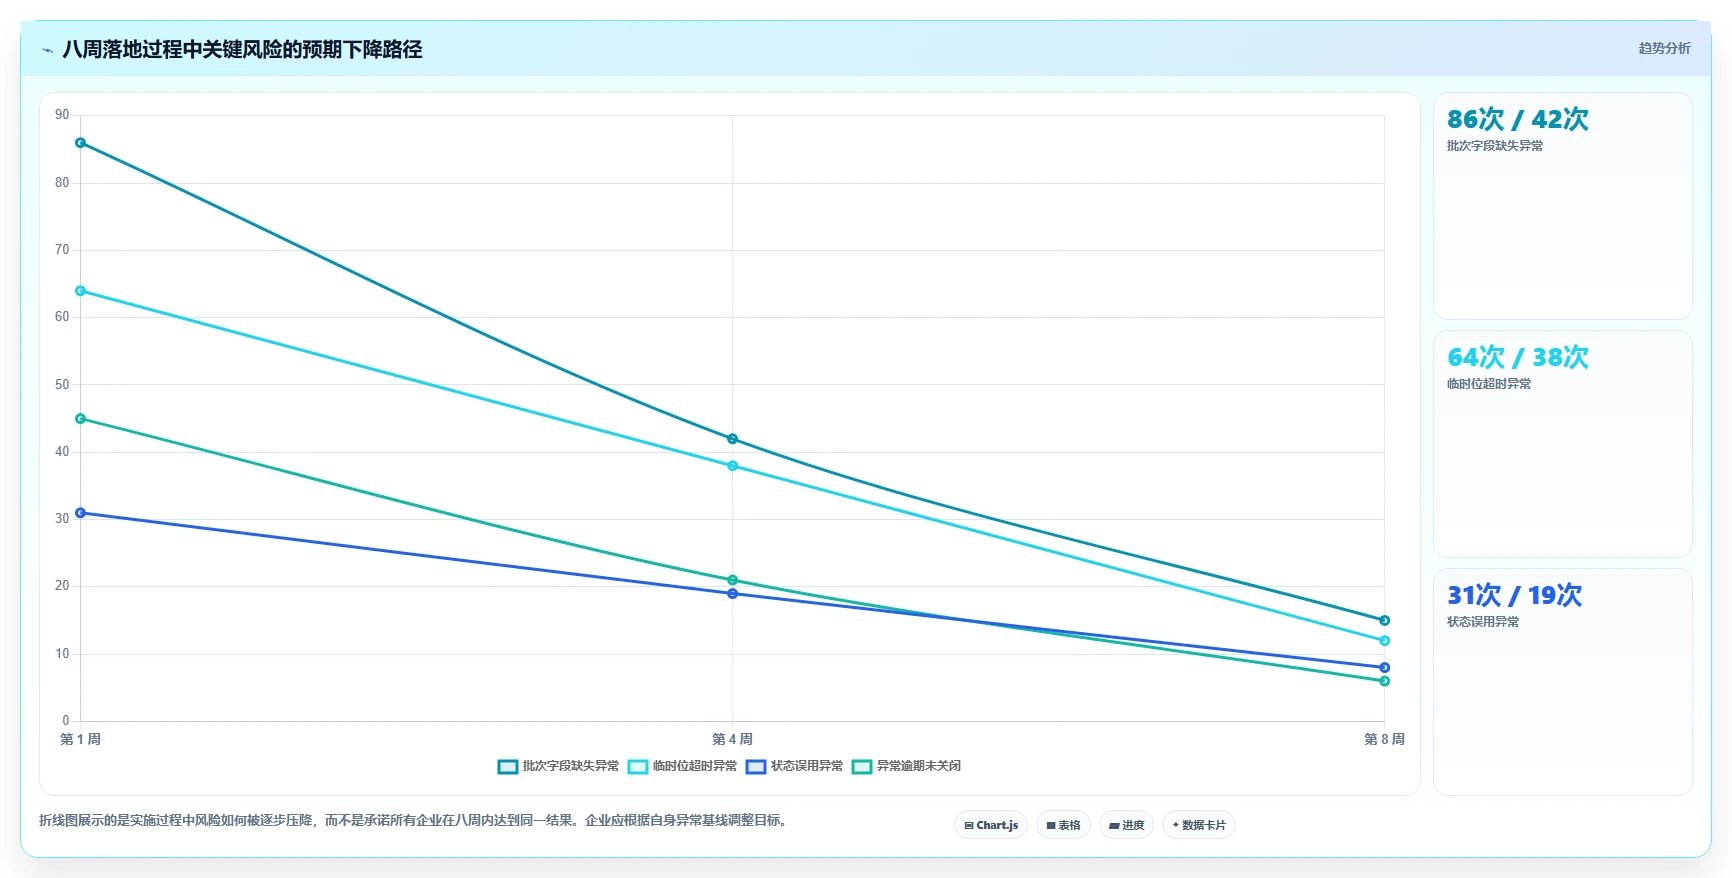This screenshot has height=878, width=1732.
Task: Select the 临时位超时异常 point at 第 8 周 (12)
Action: 1384,640
